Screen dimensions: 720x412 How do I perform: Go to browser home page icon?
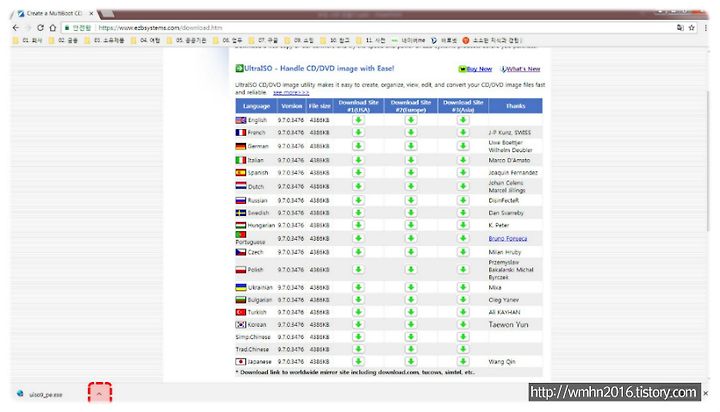(53, 28)
